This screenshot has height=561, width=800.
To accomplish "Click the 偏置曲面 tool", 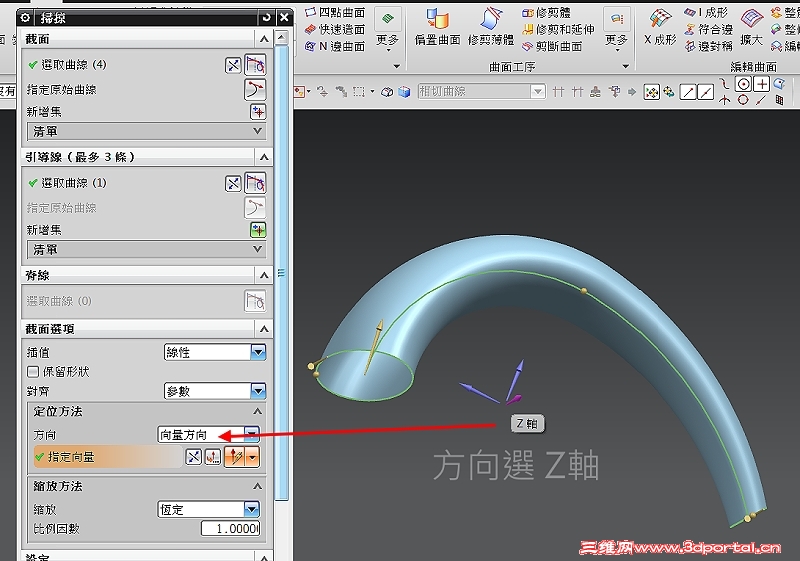I will coord(437,27).
